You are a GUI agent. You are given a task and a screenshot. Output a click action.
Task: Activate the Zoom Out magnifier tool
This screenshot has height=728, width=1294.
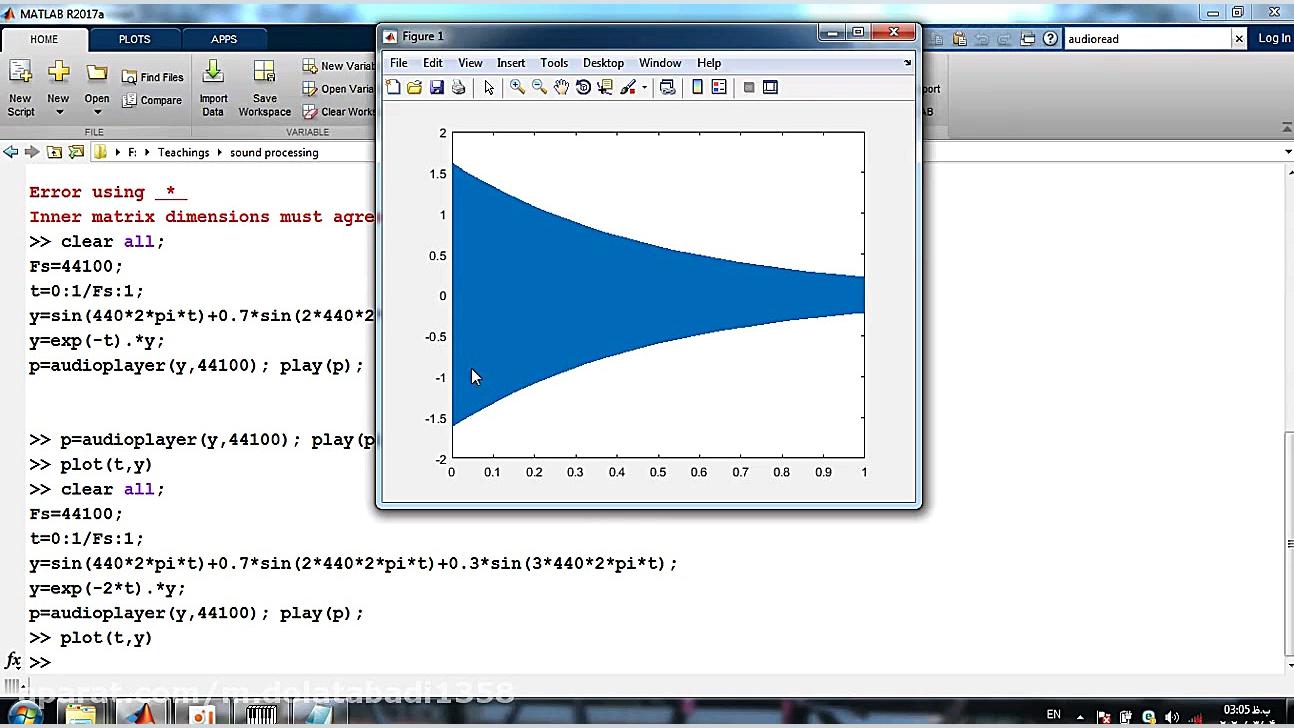coord(539,88)
